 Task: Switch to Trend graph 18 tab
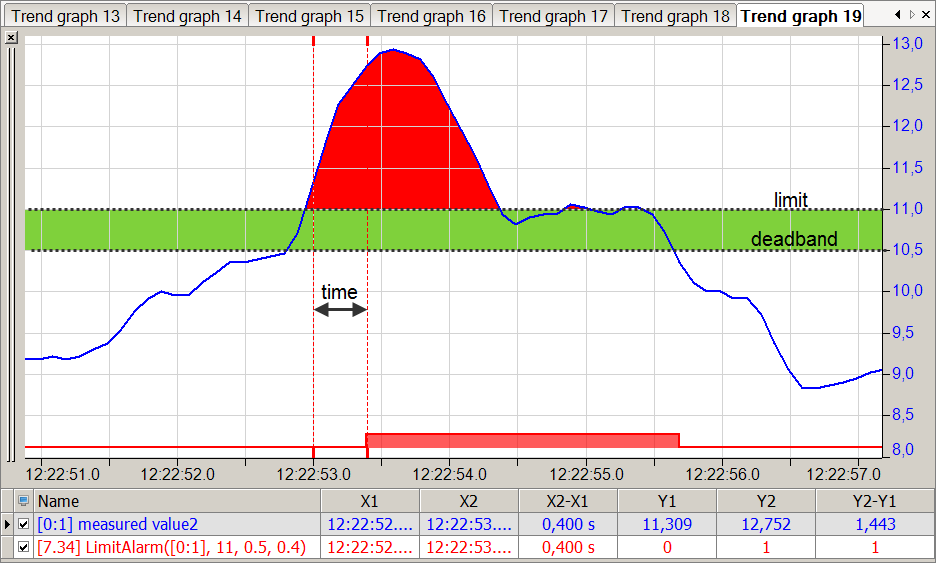pos(675,16)
